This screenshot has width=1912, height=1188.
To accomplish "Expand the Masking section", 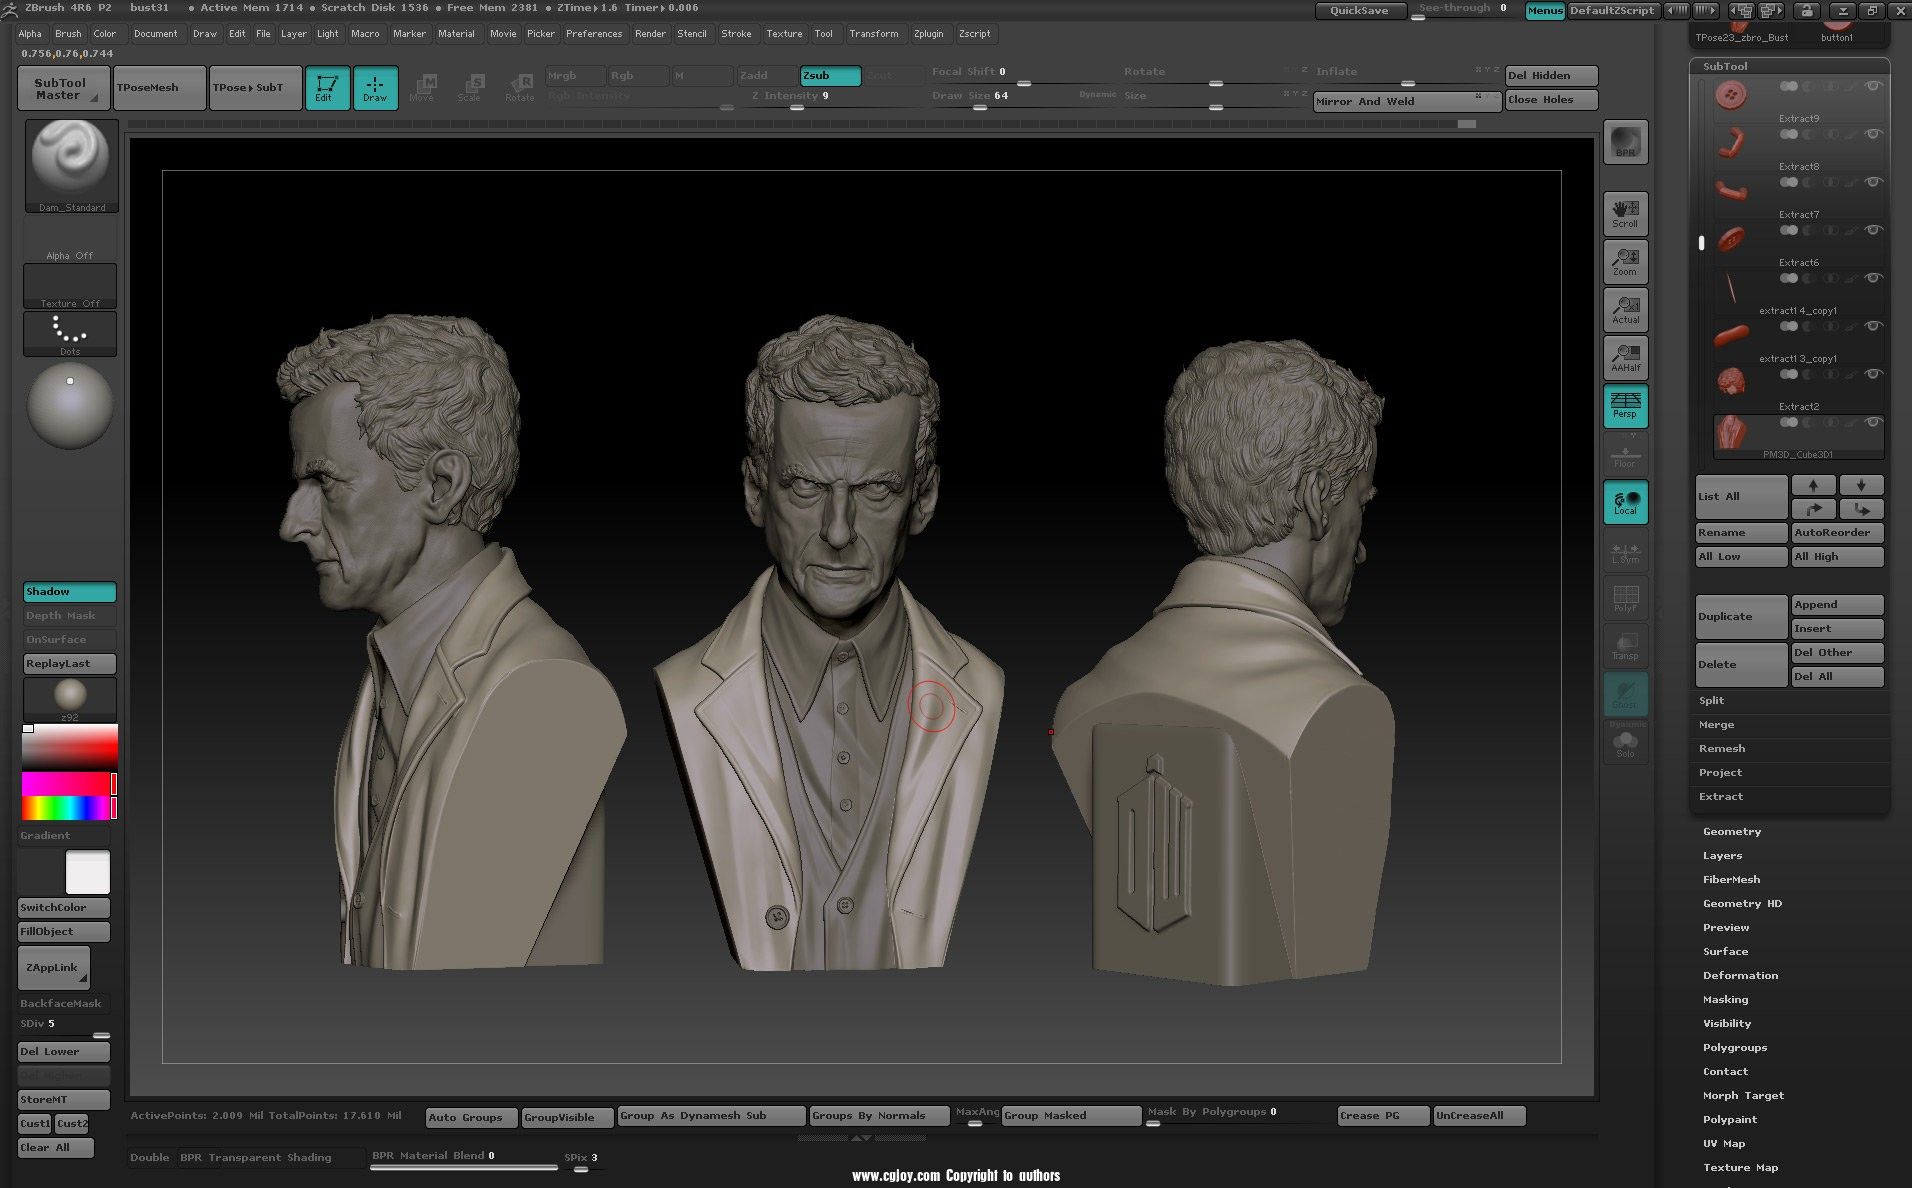I will click(1725, 1000).
